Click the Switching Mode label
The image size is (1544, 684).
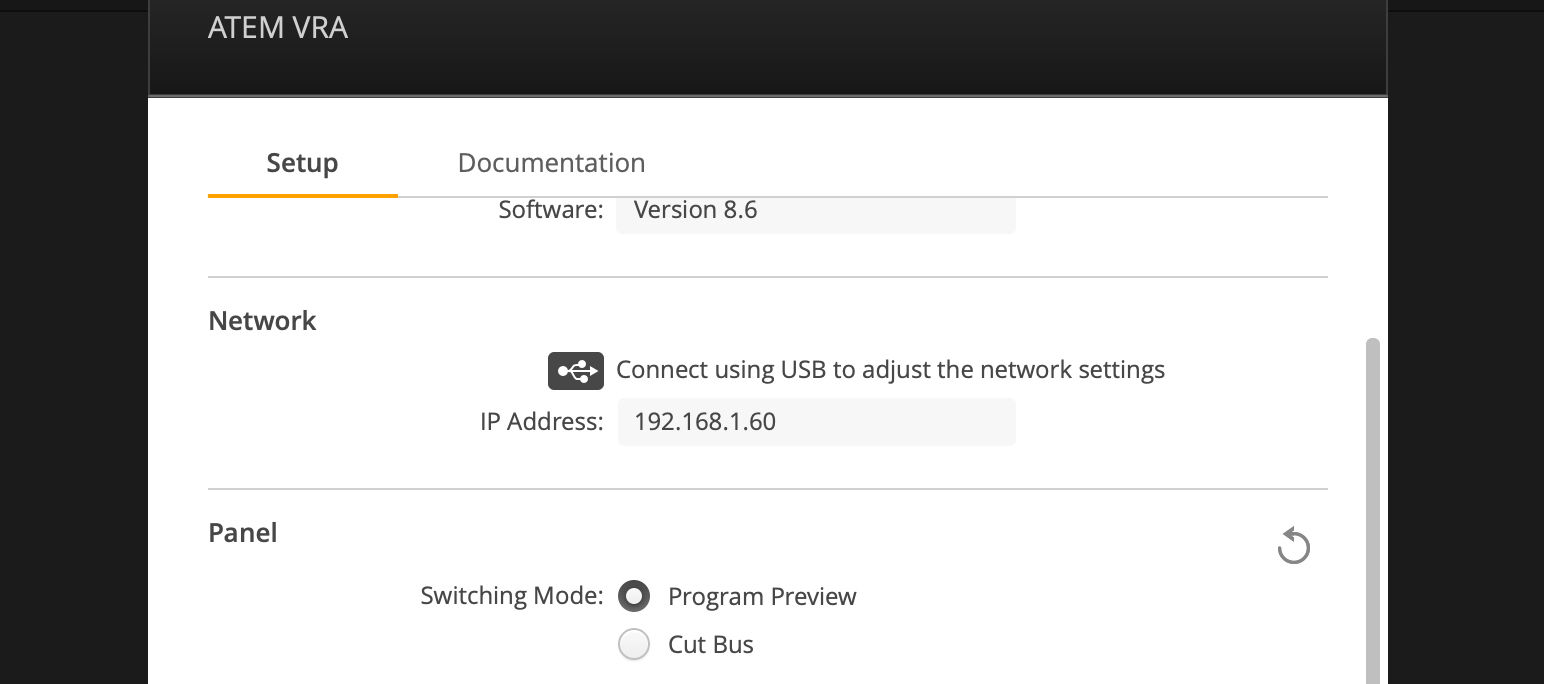pyautogui.click(x=512, y=596)
